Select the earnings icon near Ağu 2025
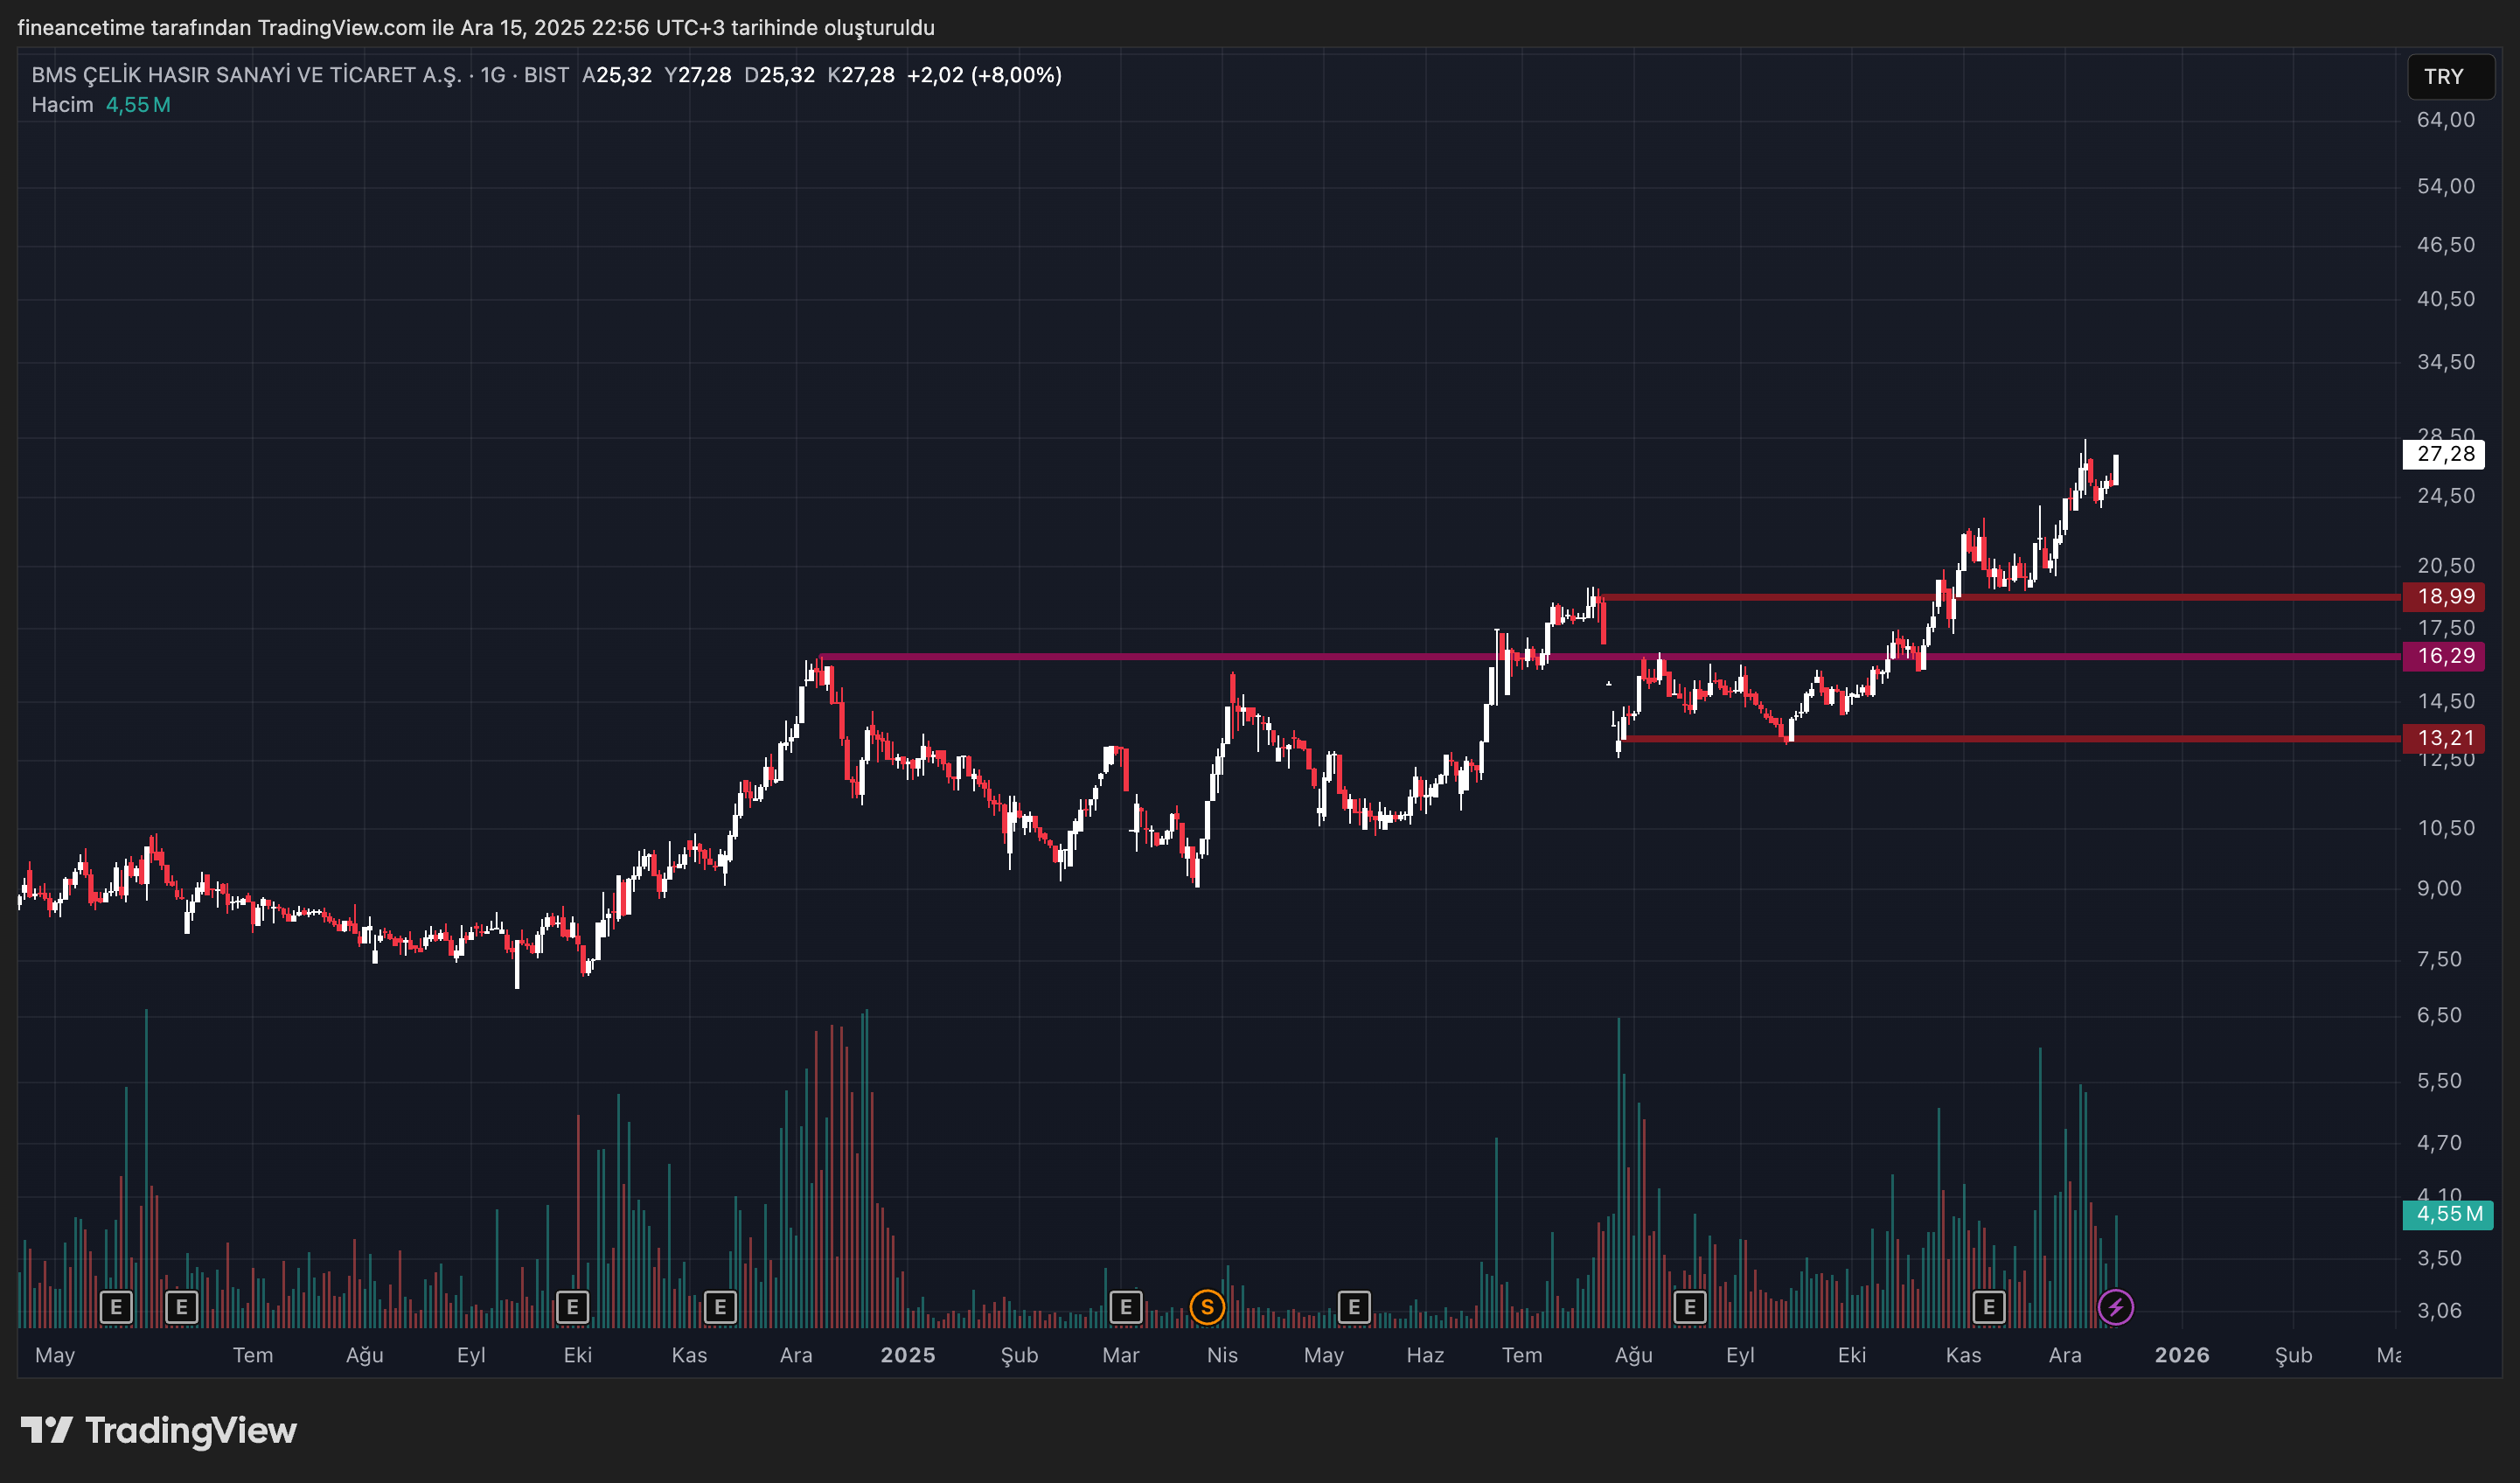2520x1483 pixels. coord(1690,1307)
